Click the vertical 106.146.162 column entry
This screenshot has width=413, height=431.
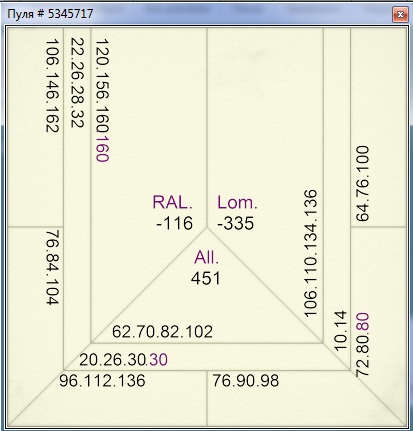click(52, 86)
